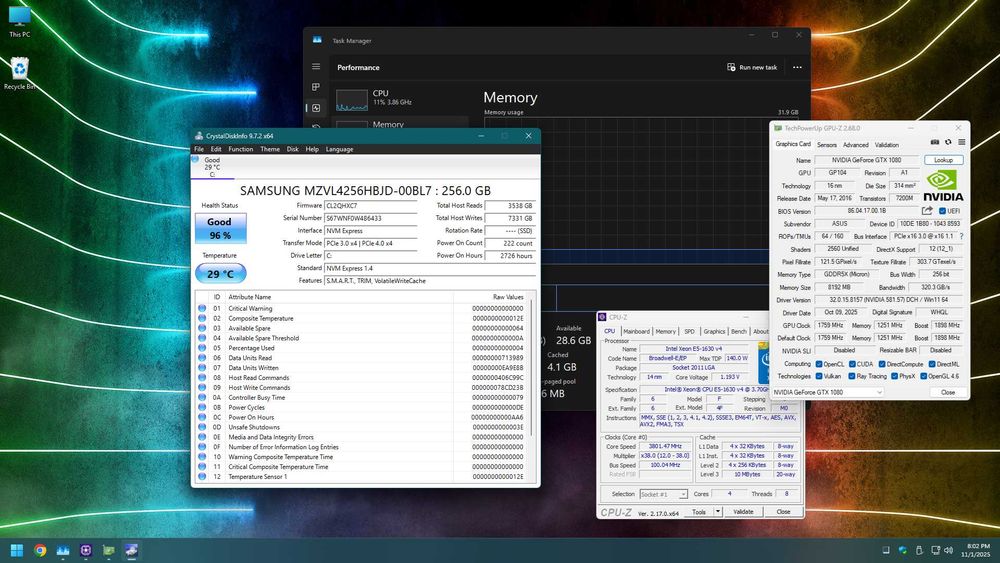The width and height of the screenshot is (1000, 563).
Task: Click the Good 96 % health status button
Action: point(219,228)
